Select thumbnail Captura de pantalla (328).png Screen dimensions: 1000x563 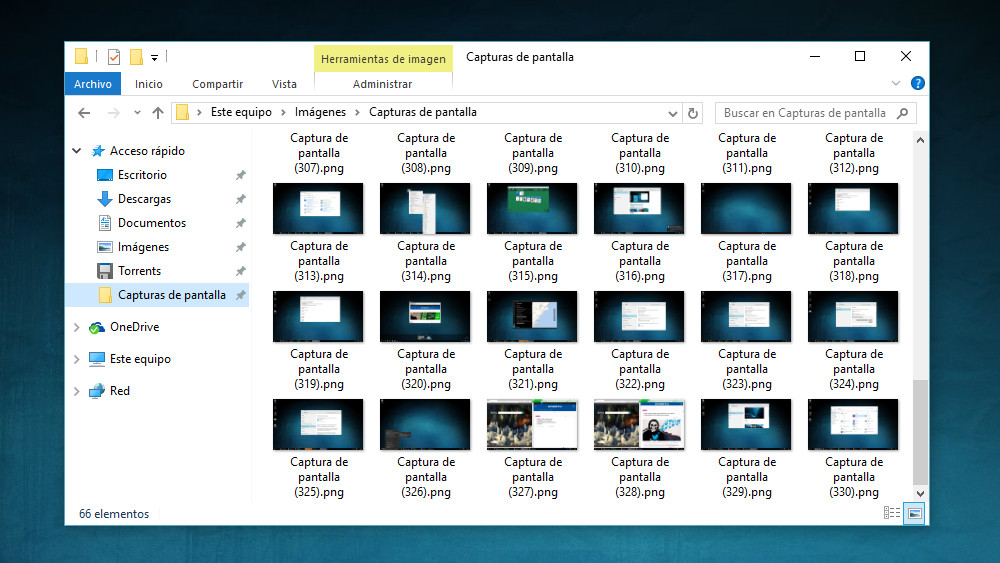(639, 425)
